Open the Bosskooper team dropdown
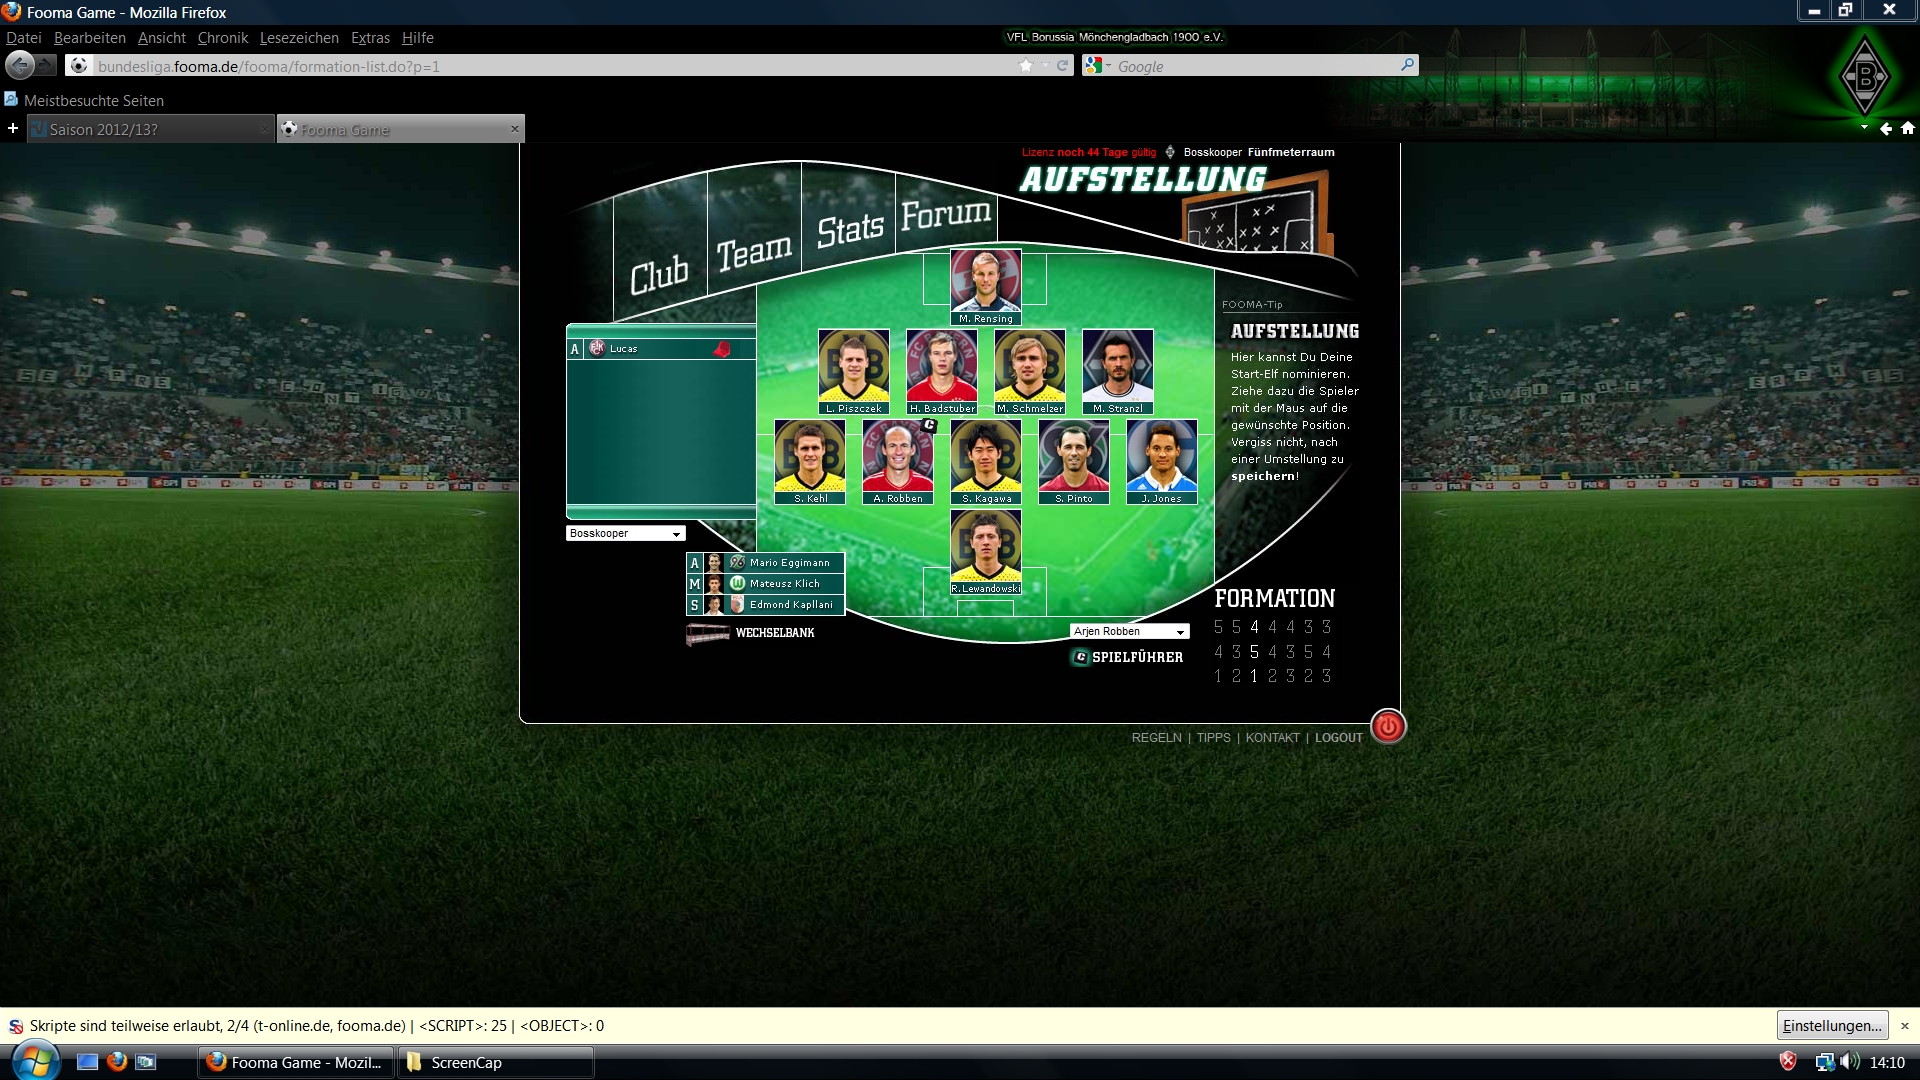 626,534
